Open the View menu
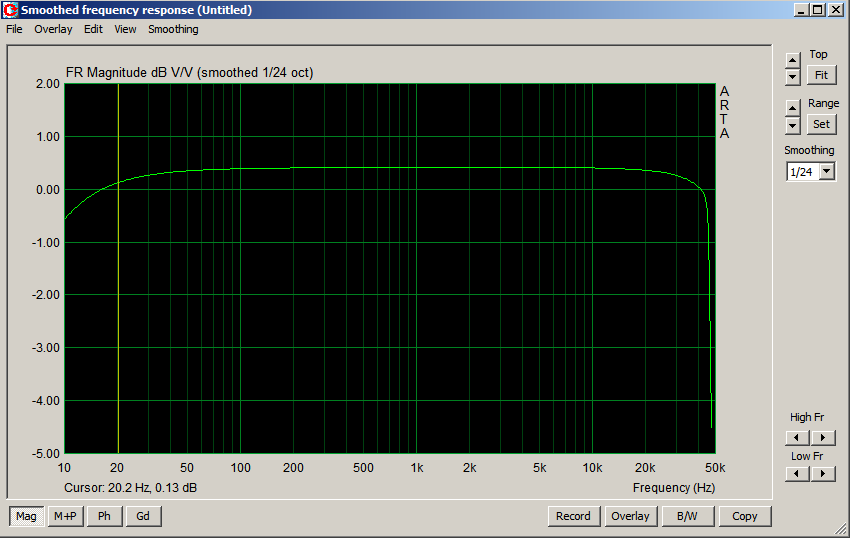The image size is (850, 538). coord(125,29)
